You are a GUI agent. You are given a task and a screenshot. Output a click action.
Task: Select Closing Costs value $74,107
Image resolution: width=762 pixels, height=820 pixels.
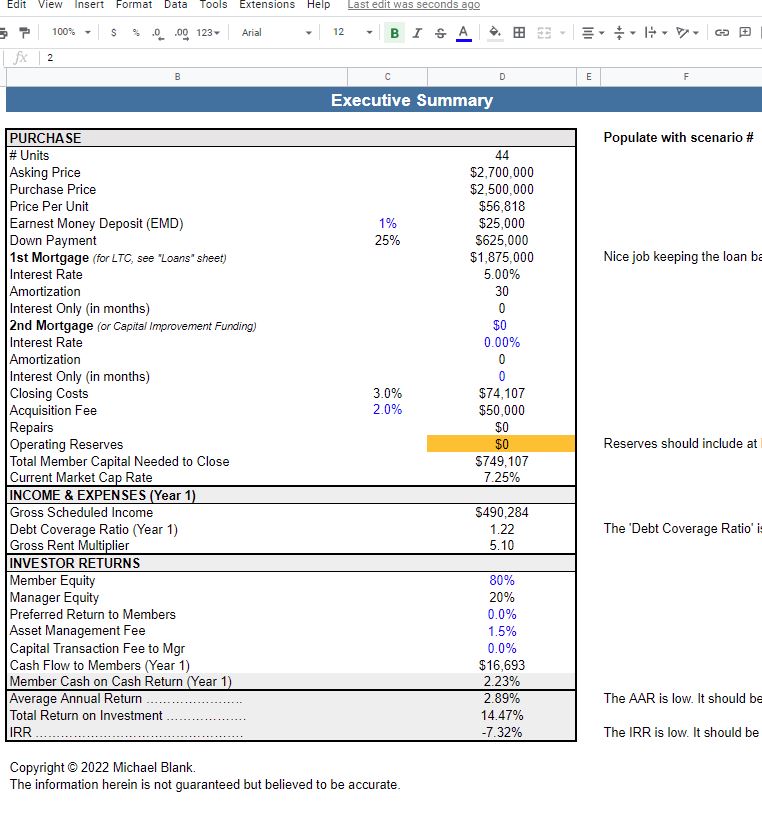coord(502,393)
